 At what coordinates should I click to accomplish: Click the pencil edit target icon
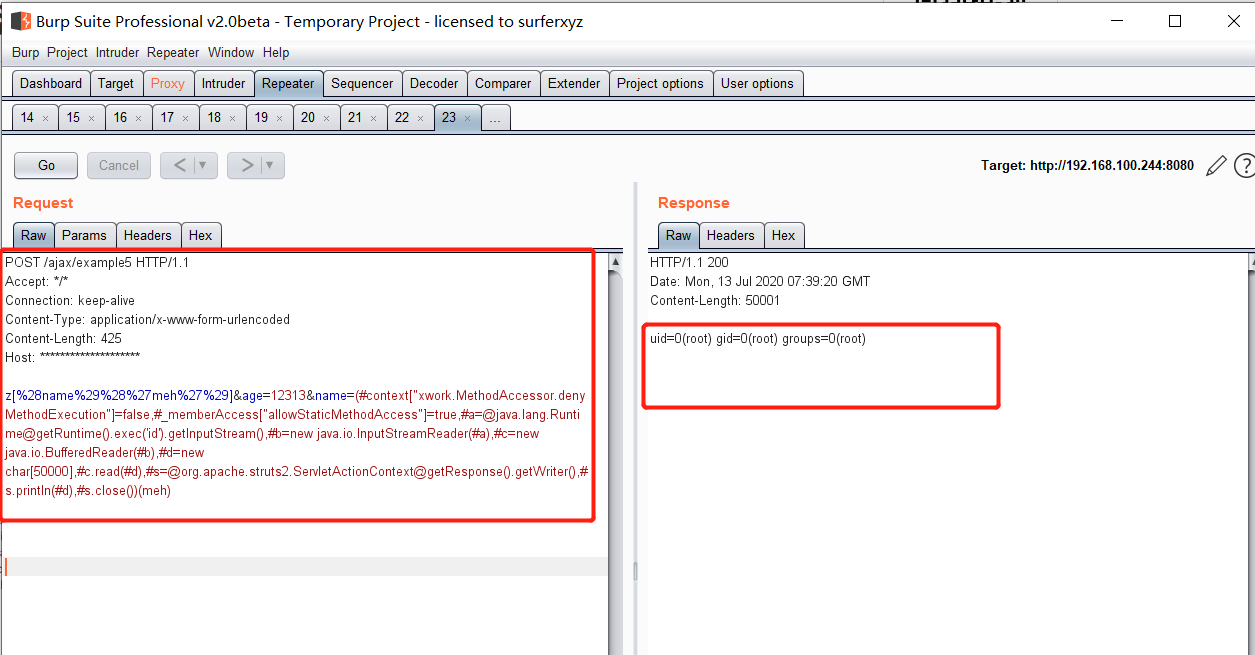coord(1216,166)
